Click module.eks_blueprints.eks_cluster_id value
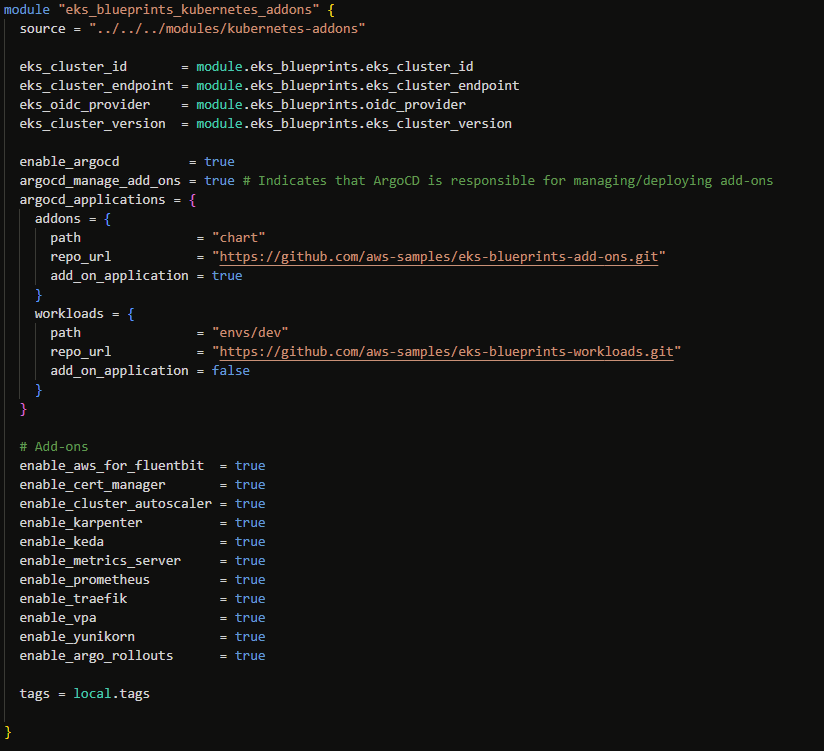This screenshot has width=824, height=751. pos(335,67)
